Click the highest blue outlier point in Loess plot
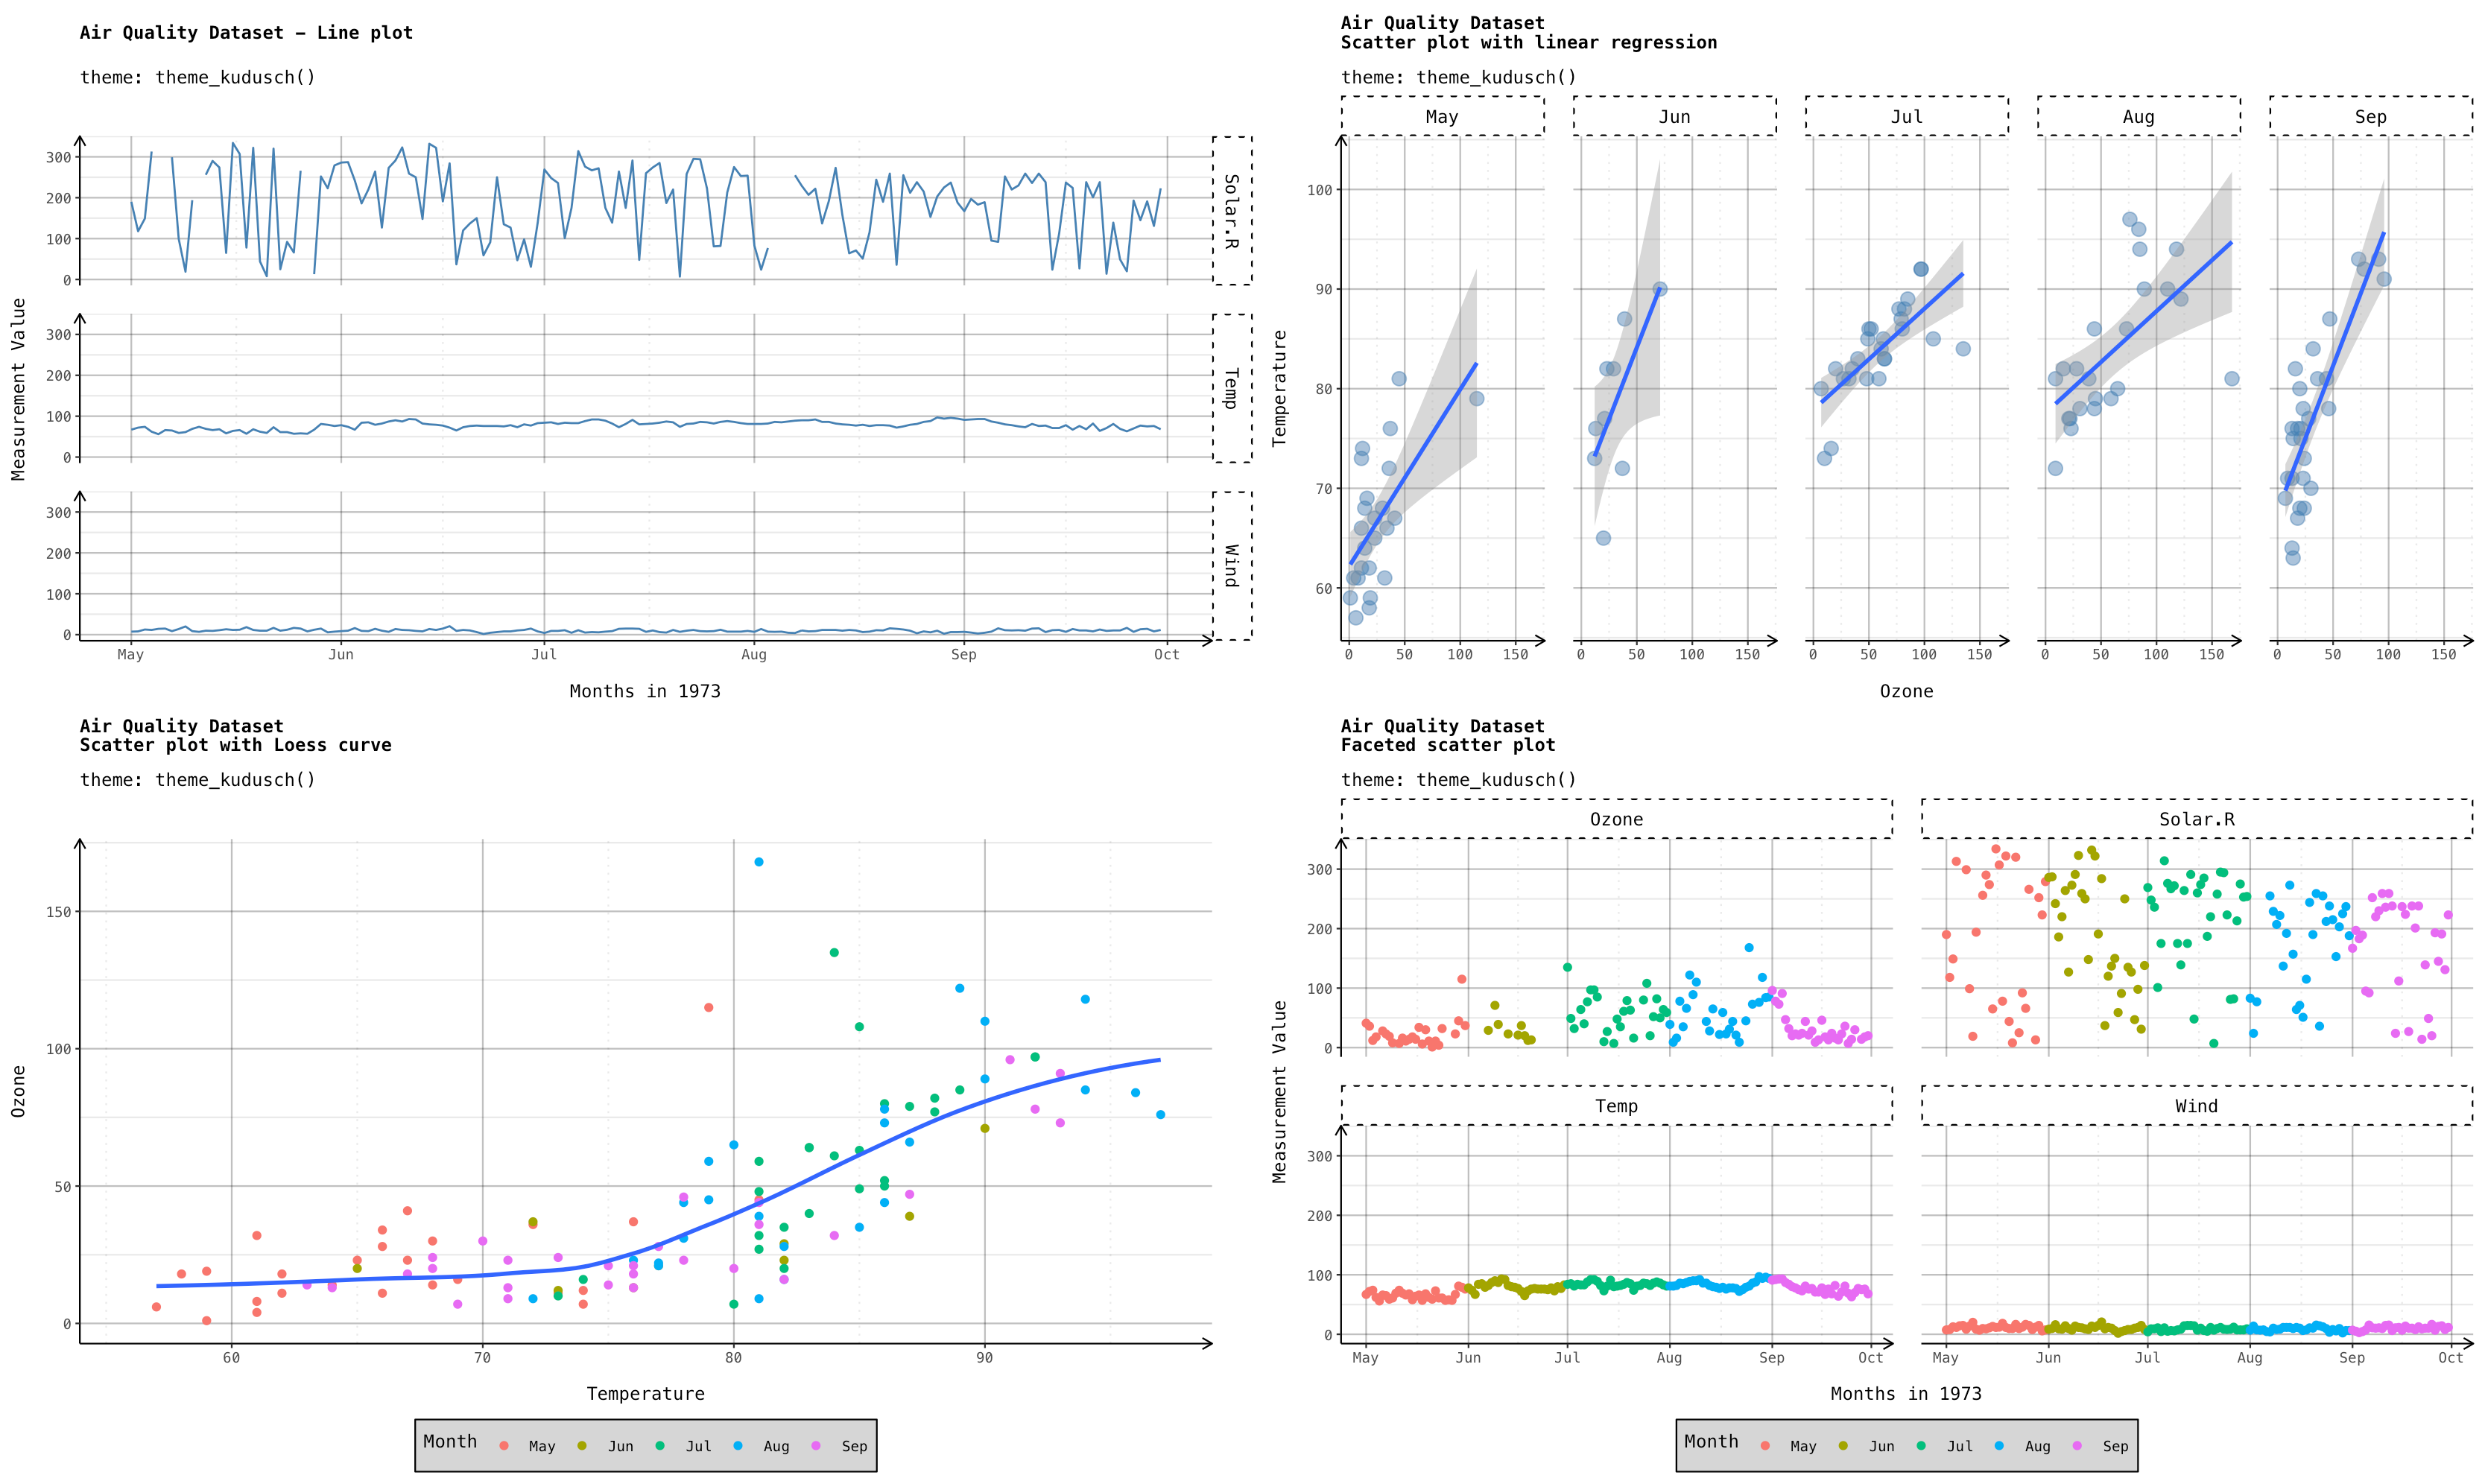 pyautogui.click(x=759, y=862)
